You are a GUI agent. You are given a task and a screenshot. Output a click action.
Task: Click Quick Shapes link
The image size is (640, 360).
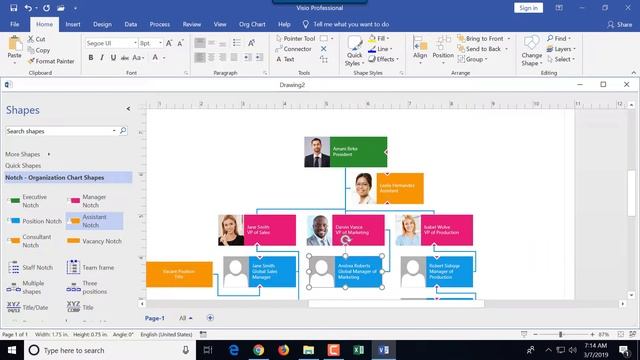pyautogui.click(x=23, y=166)
